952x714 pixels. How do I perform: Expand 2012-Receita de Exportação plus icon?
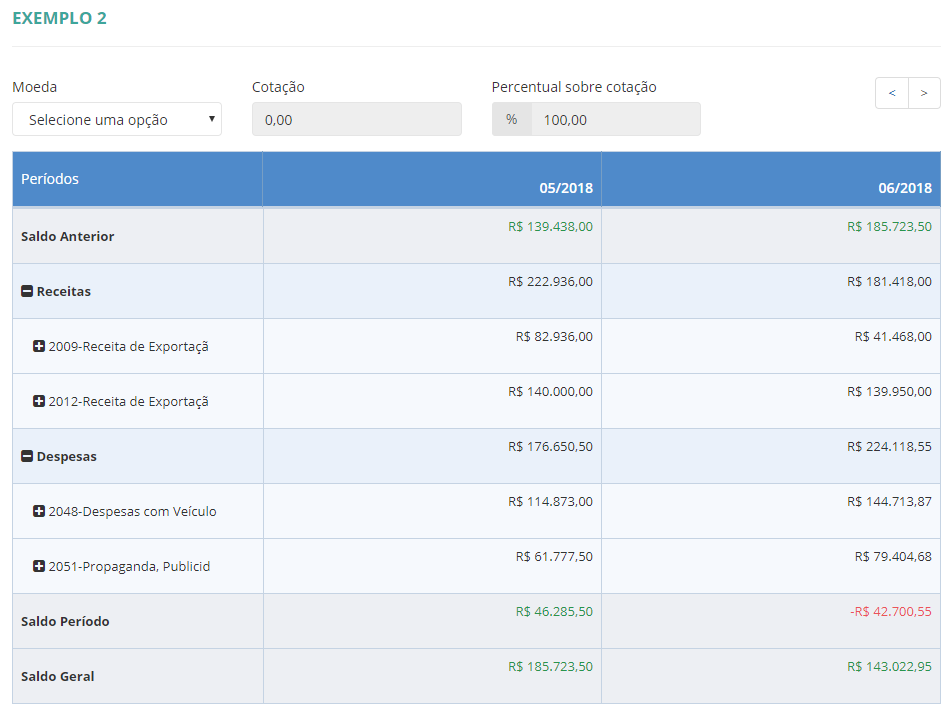39,402
